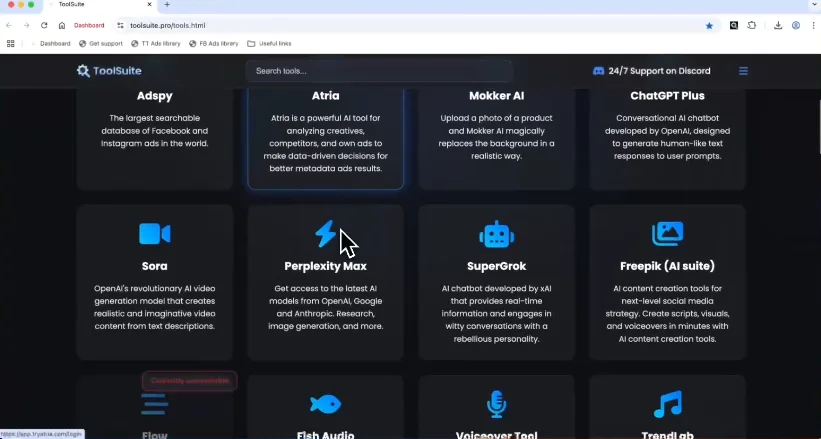
Task: Click the Perplexity Max title
Action: click(x=325, y=266)
